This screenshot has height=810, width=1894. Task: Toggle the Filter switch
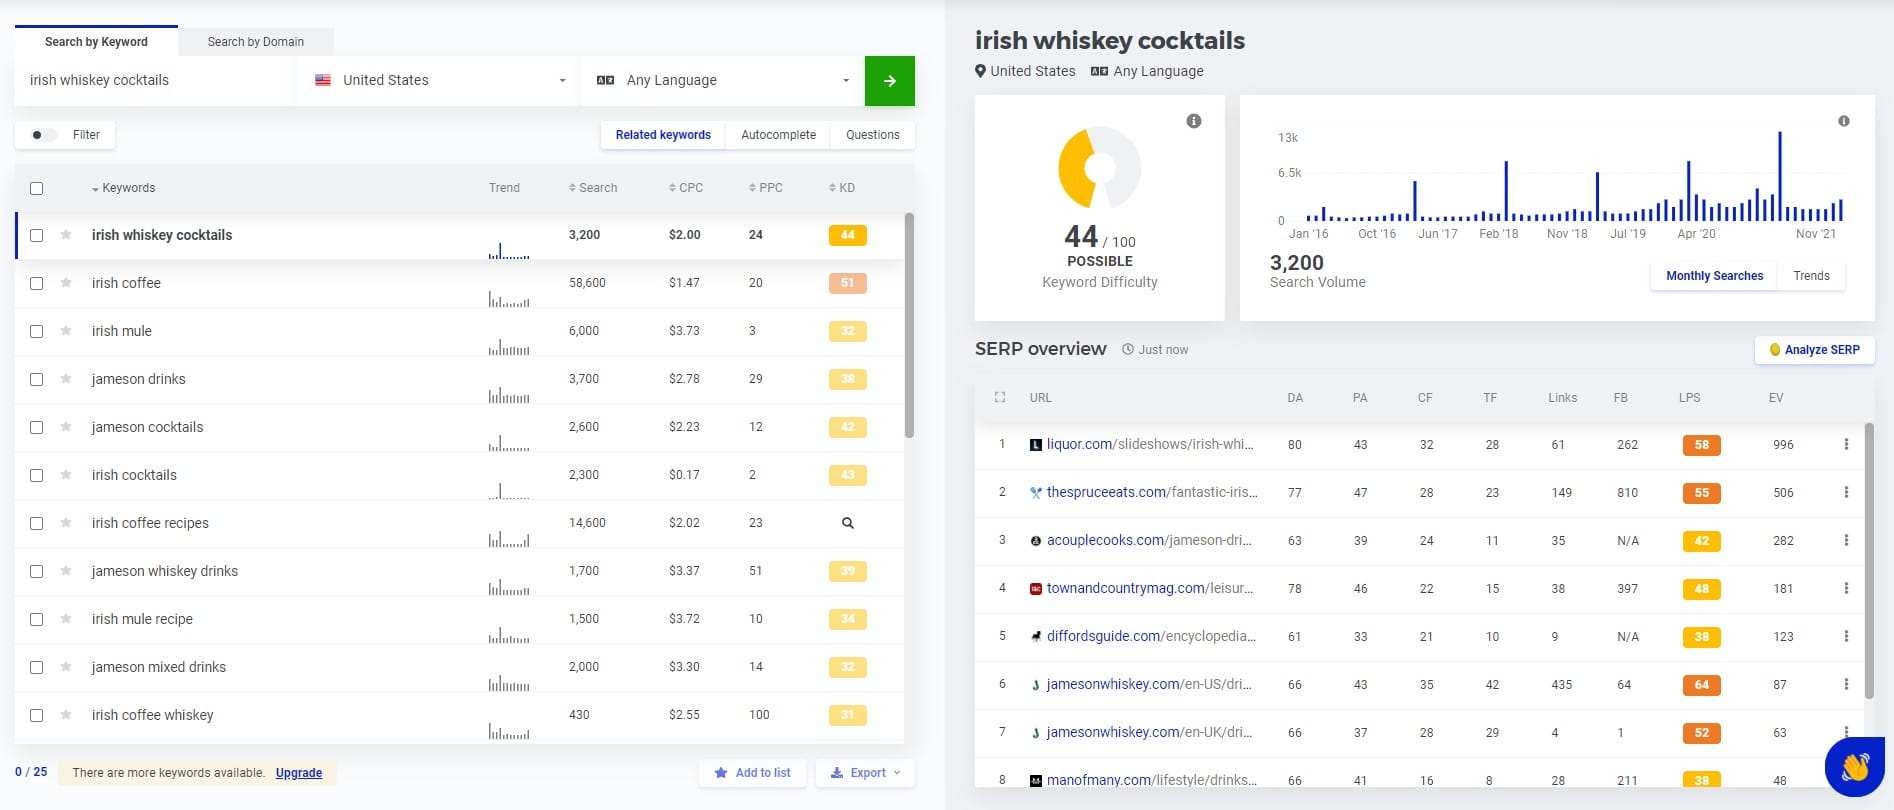pos(43,135)
